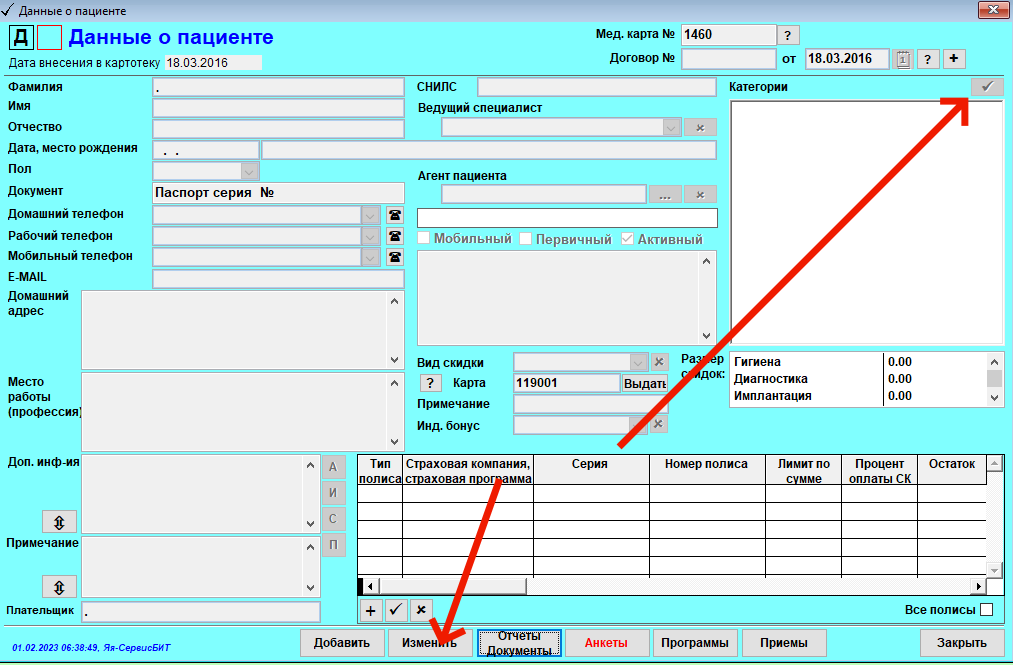The width and height of the screenshot is (1013, 665).
Task: Click the policy table's horizontal scrollbar right arrow
Action: pyautogui.click(x=977, y=586)
